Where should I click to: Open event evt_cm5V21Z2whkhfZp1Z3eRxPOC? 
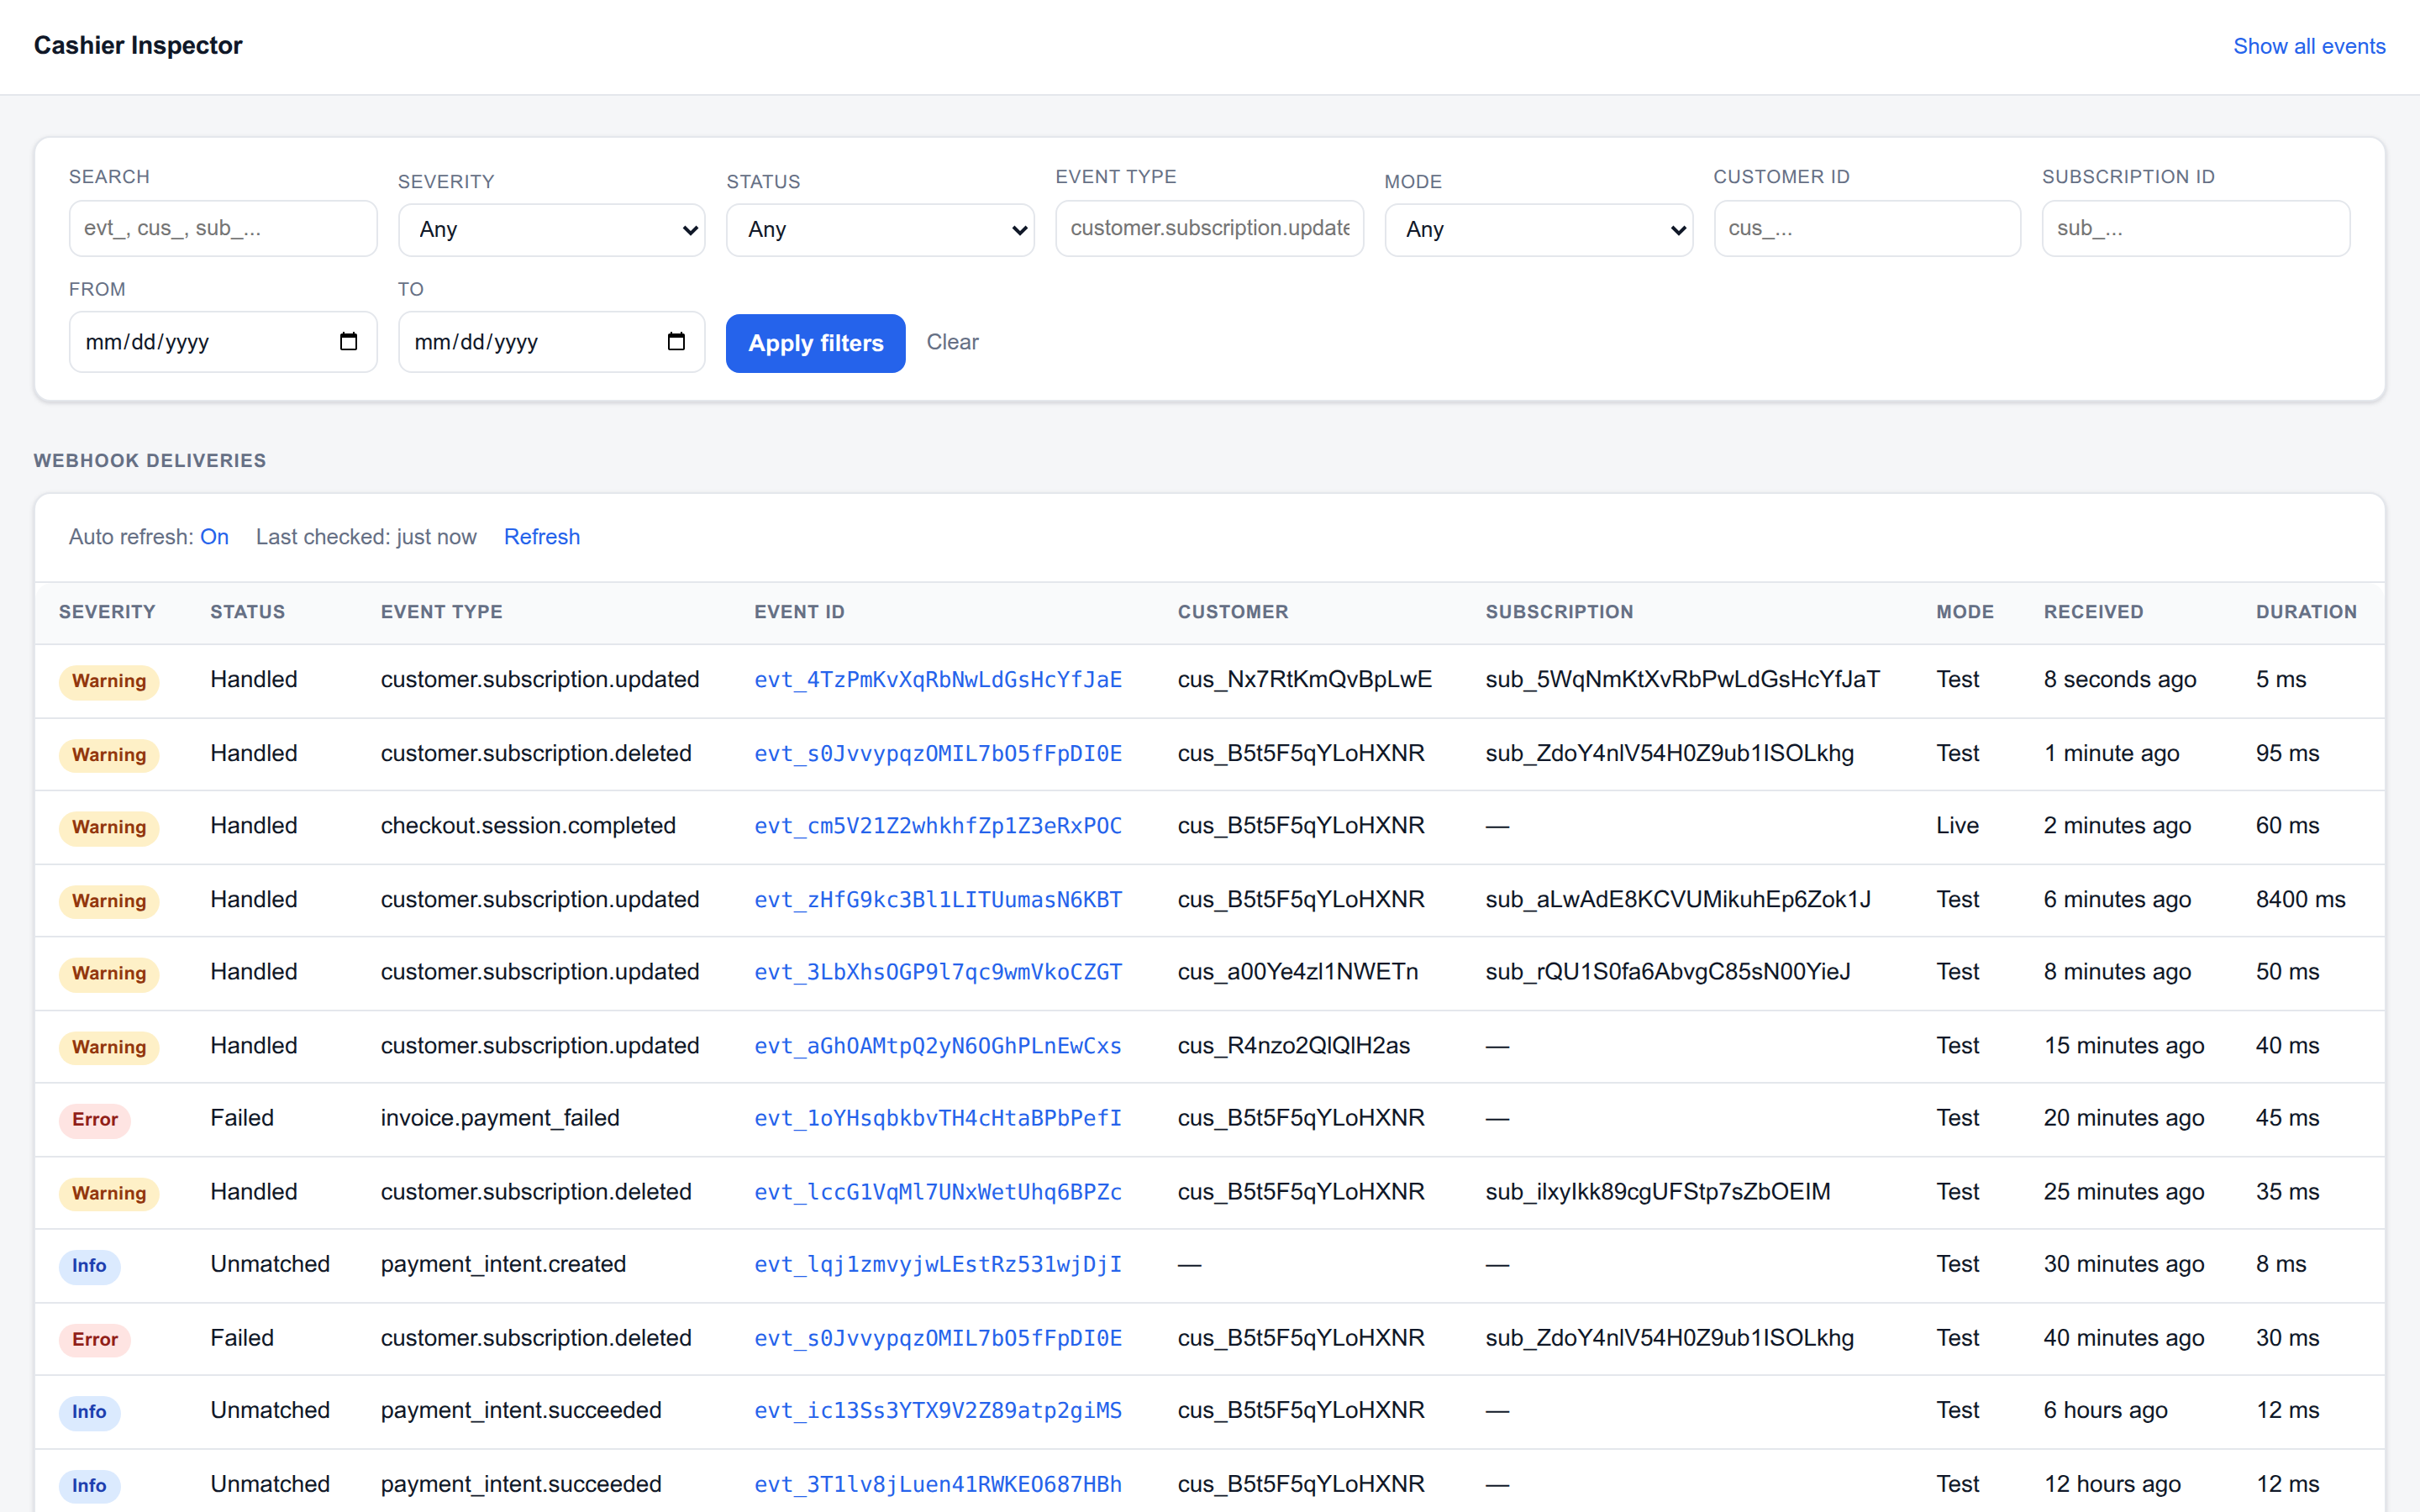(x=937, y=826)
